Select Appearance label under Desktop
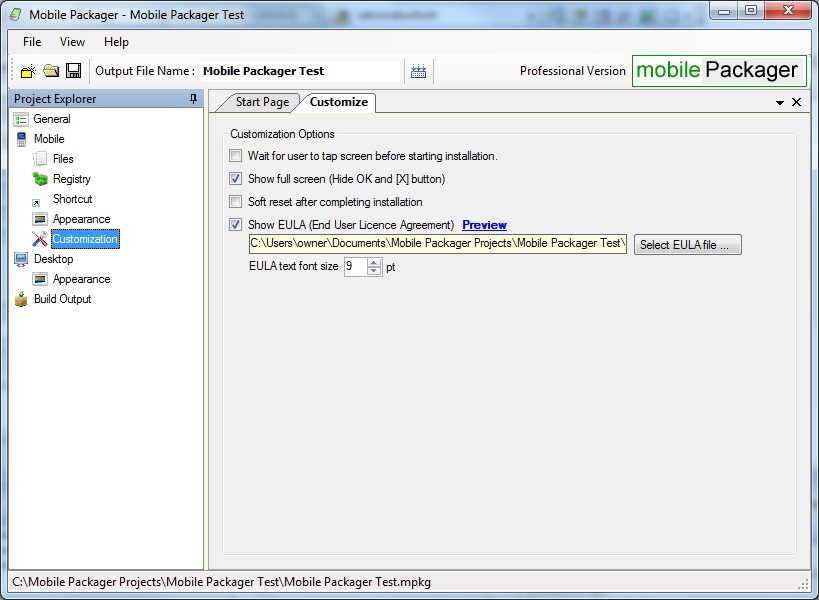The width and height of the screenshot is (819, 600). pyautogui.click(x=81, y=279)
